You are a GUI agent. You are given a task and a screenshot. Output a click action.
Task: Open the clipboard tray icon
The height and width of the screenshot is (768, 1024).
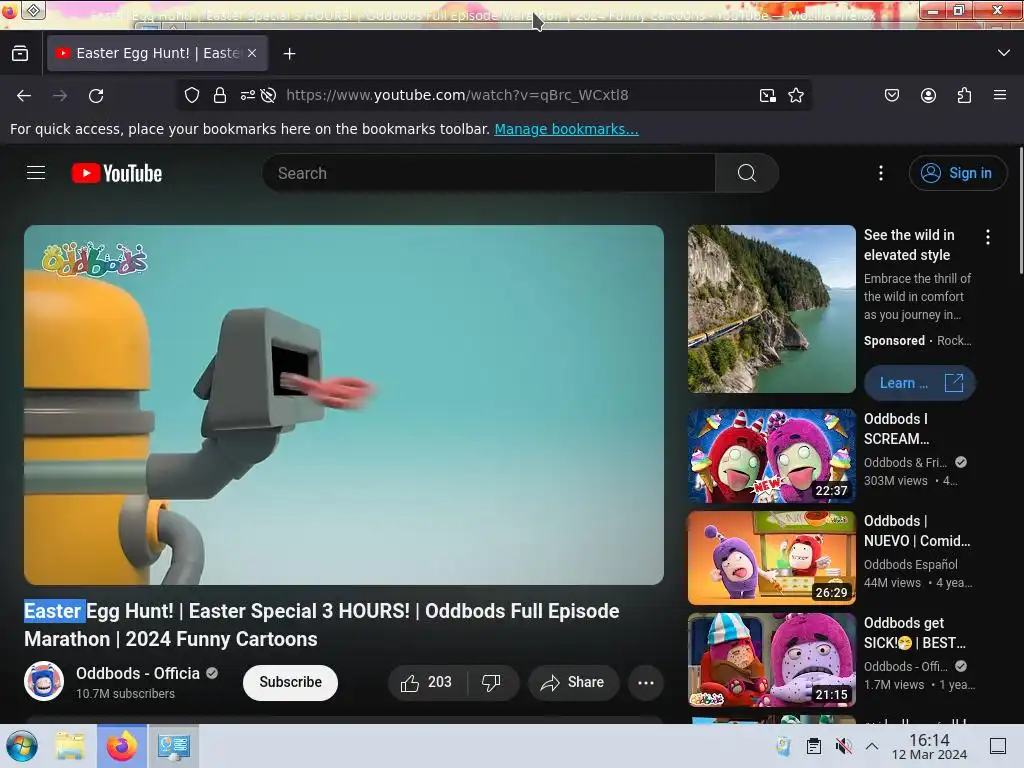click(x=814, y=746)
